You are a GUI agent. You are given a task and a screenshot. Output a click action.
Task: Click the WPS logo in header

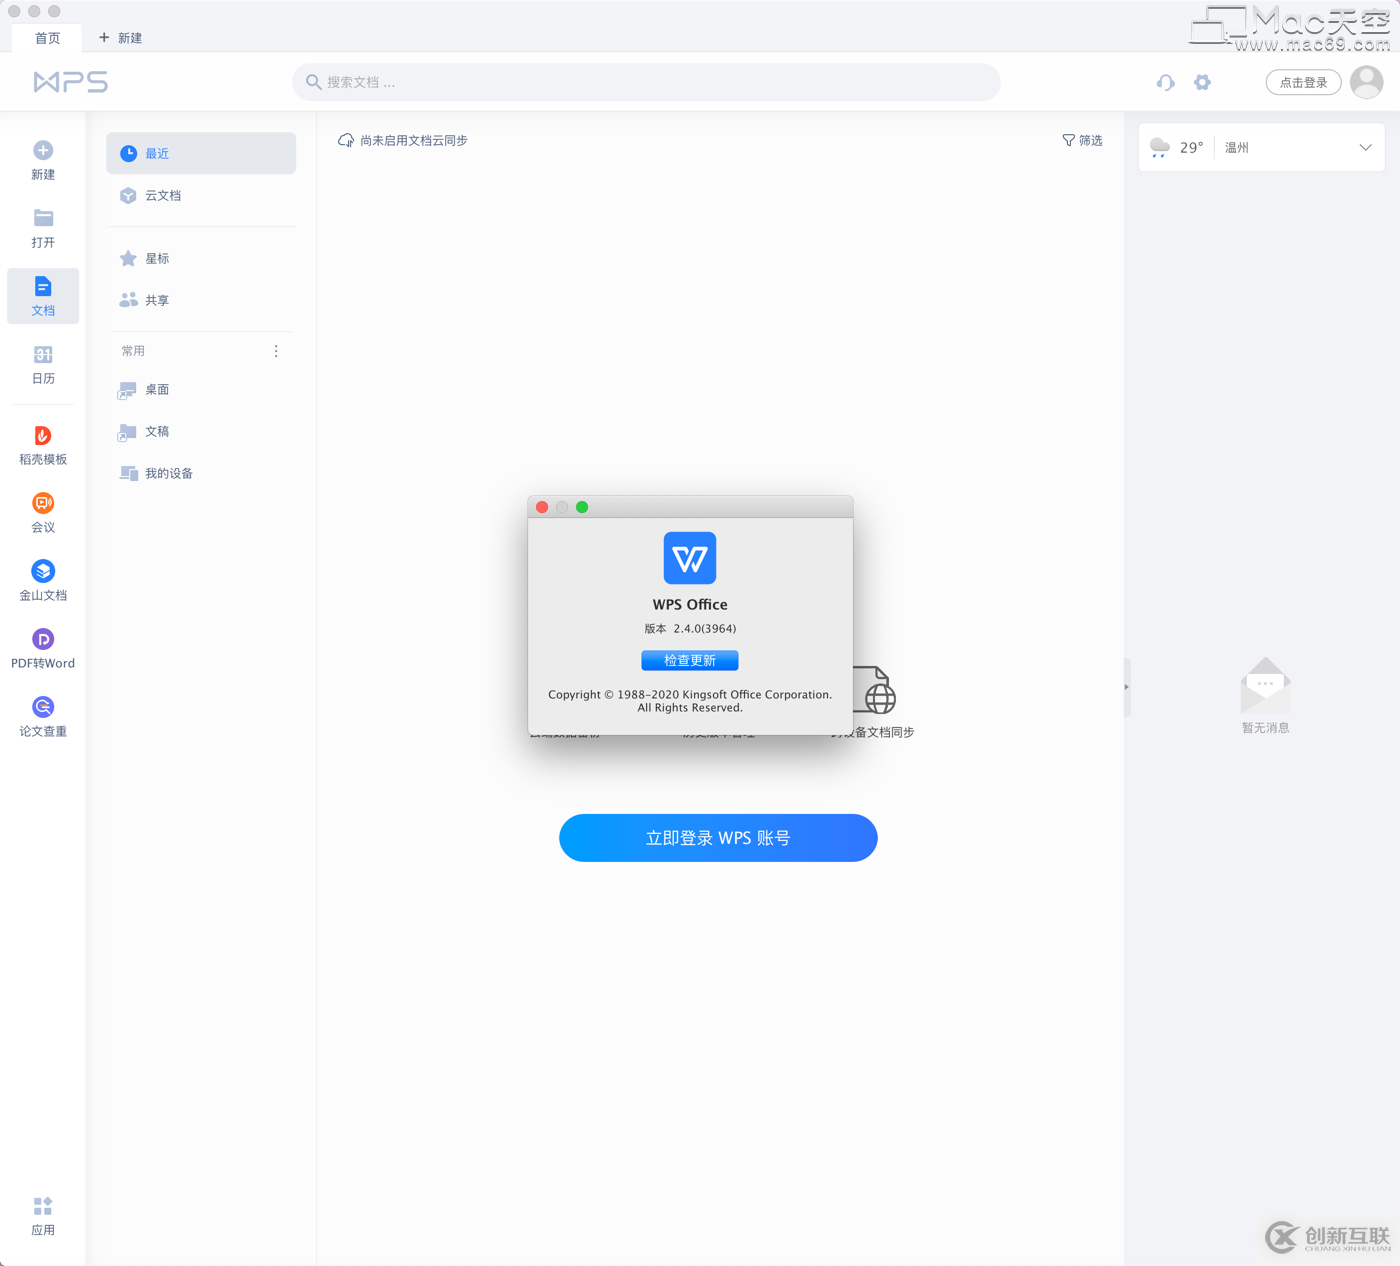pos(70,82)
